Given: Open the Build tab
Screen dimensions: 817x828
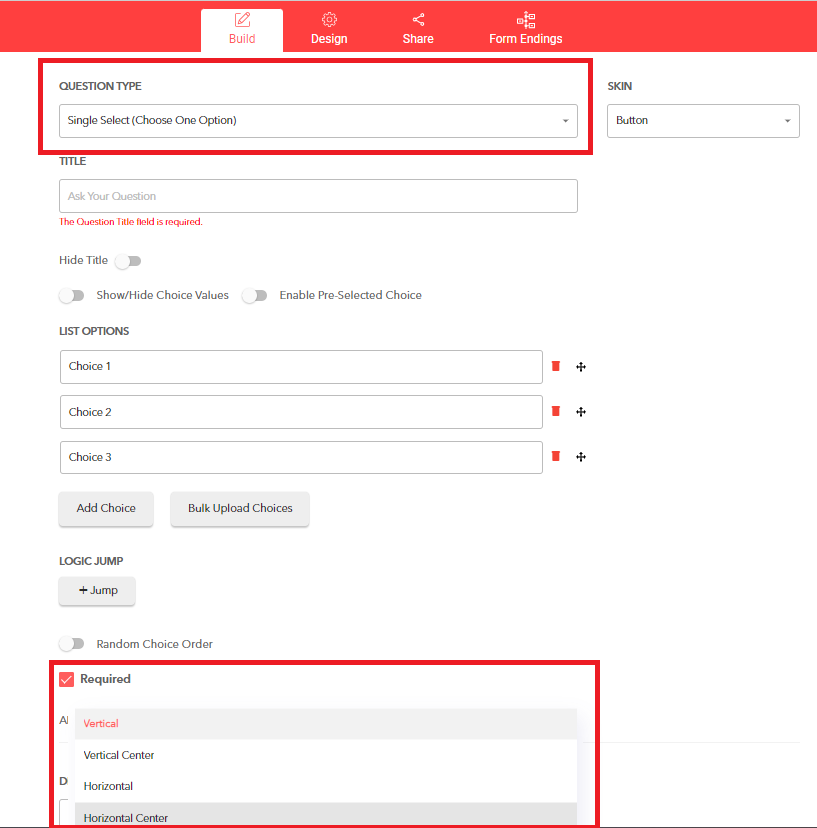Looking at the screenshot, I should (x=242, y=30).
